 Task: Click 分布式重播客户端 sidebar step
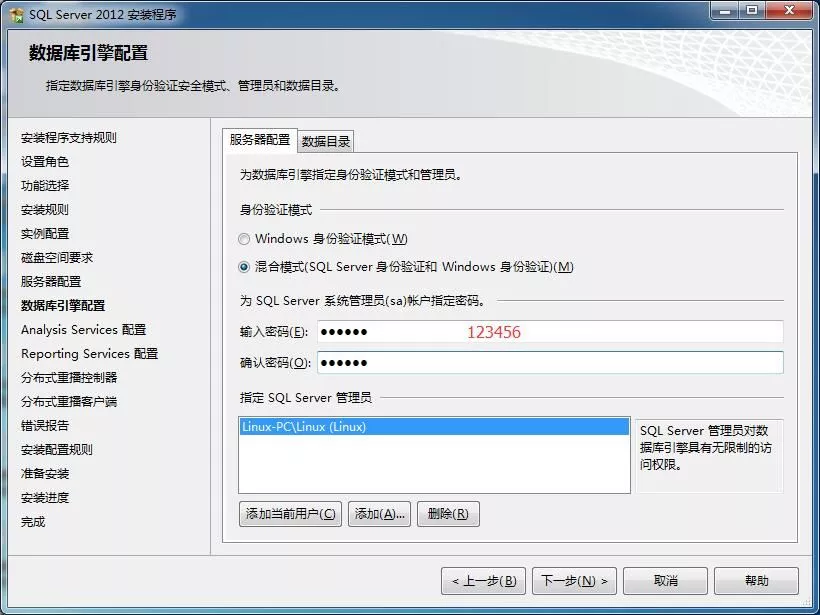point(69,402)
